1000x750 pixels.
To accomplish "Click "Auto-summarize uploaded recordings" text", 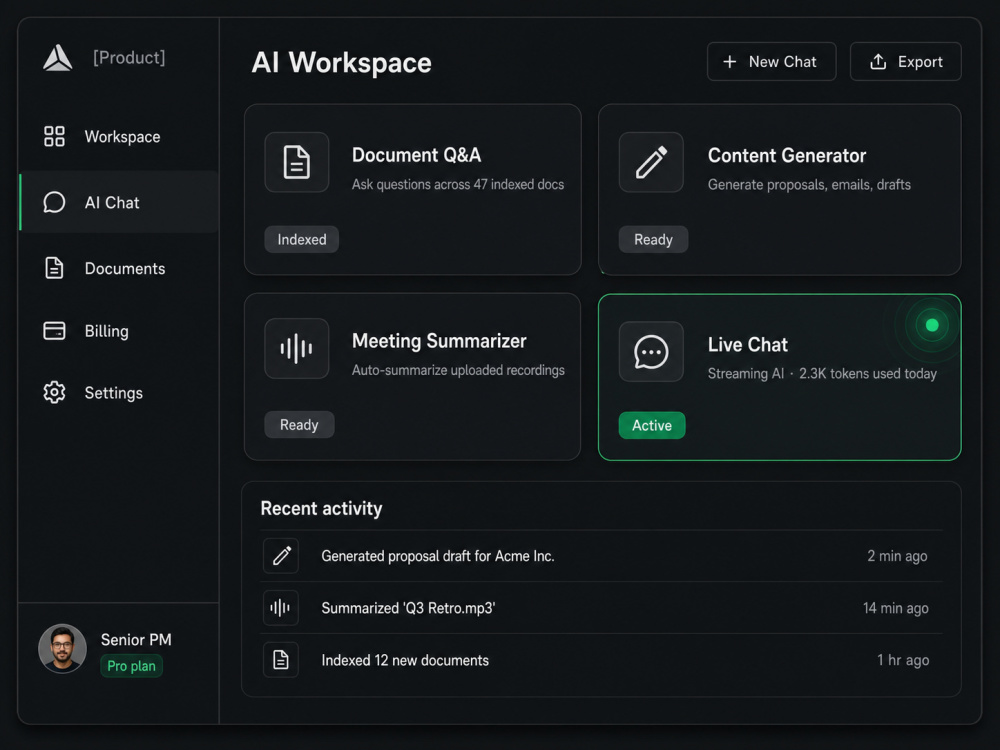I will pos(458,370).
